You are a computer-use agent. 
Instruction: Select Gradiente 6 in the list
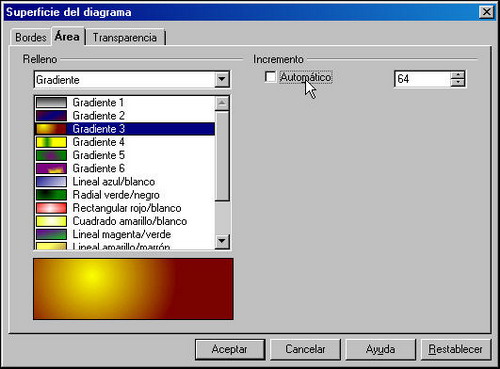coord(125,168)
